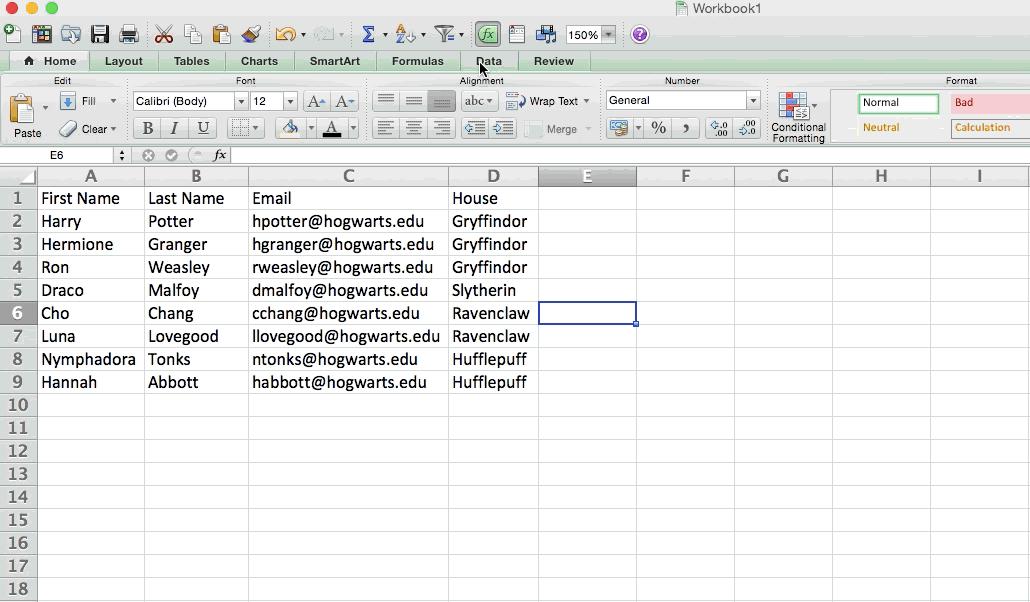This screenshot has height=602, width=1030.
Task: Click the AutoSum icon in the toolbar
Action: 369,33
